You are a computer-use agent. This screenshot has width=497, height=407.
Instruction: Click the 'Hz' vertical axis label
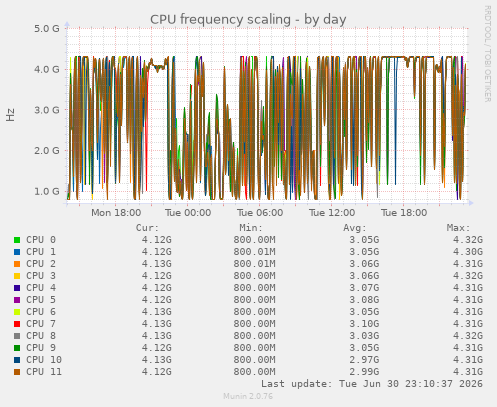tap(10, 115)
